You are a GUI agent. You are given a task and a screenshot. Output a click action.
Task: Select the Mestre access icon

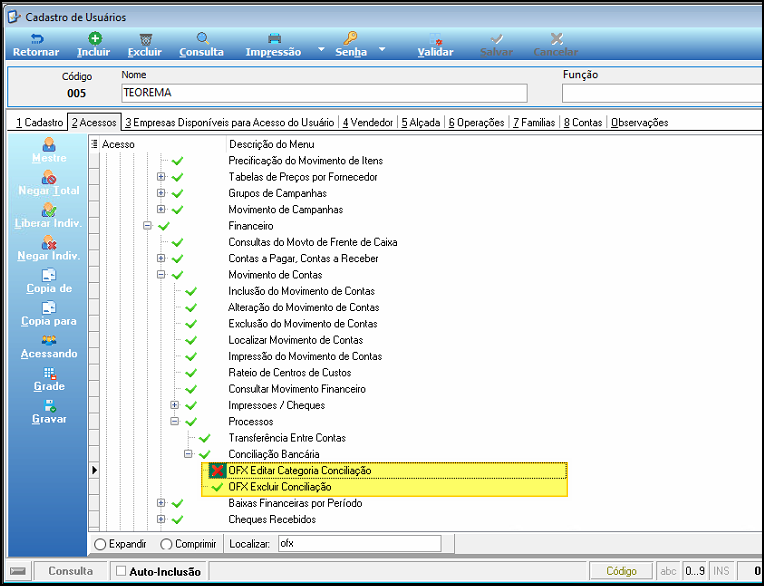pyautogui.click(x=49, y=144)
